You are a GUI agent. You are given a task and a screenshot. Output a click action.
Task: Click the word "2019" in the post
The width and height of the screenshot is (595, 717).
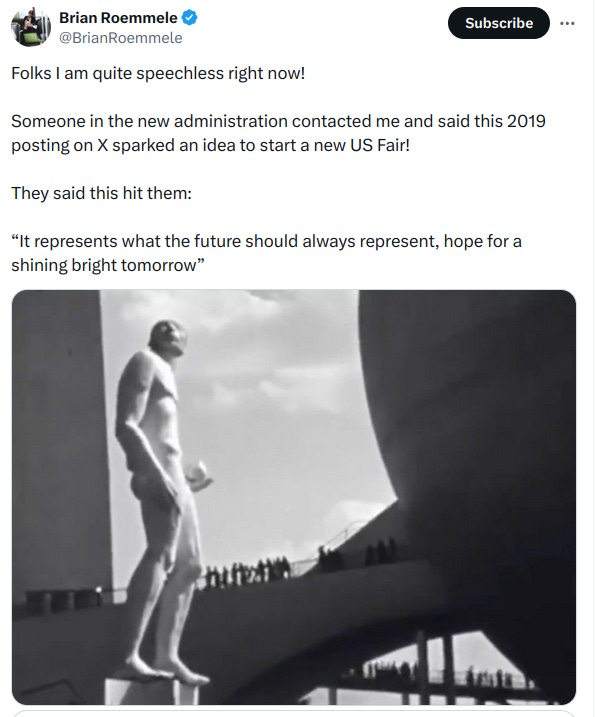coord(526,121)
